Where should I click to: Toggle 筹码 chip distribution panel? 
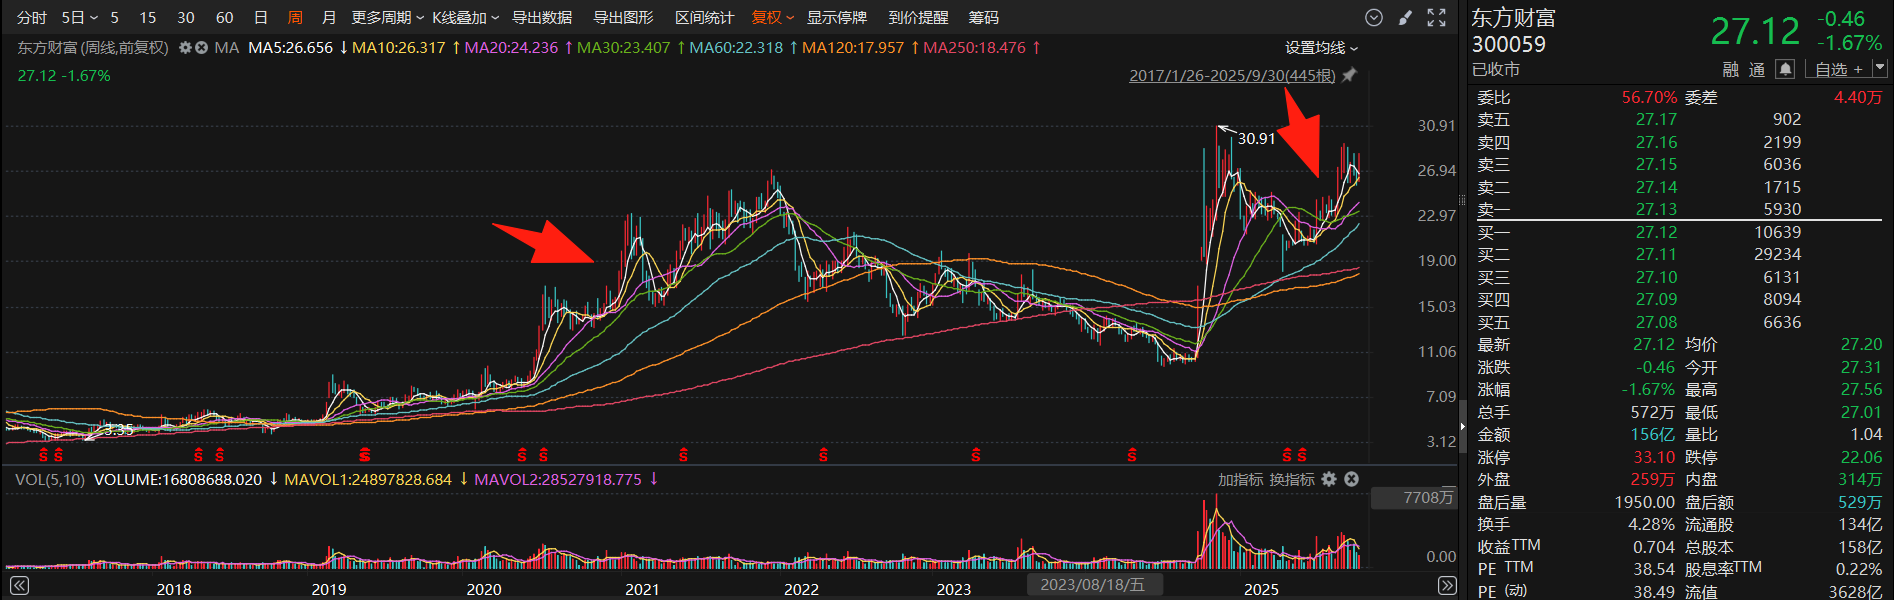[x=984, y=18]
